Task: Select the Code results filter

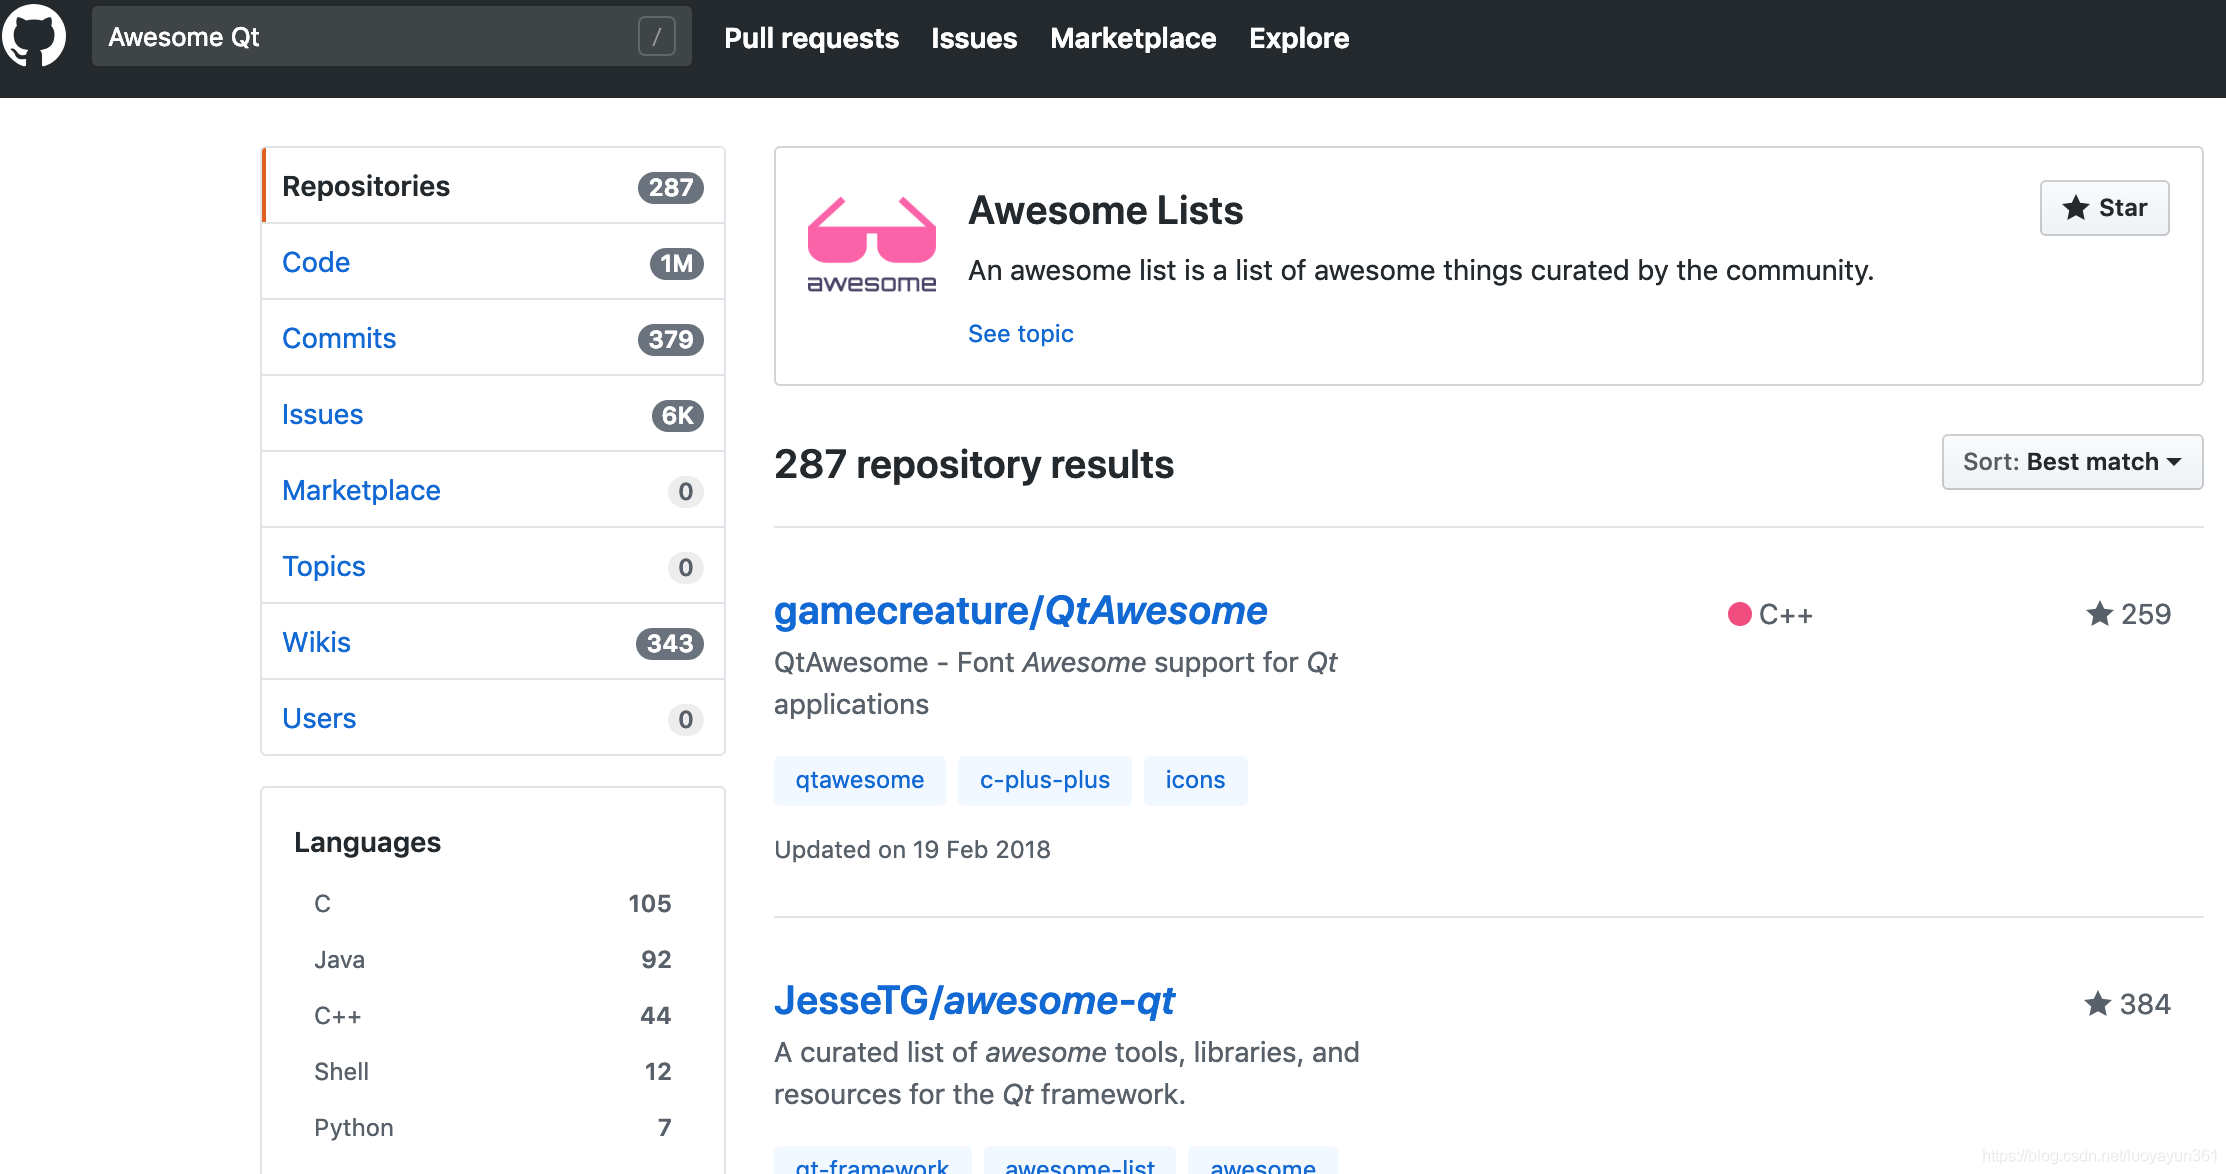Action: [x=493, y=262]
